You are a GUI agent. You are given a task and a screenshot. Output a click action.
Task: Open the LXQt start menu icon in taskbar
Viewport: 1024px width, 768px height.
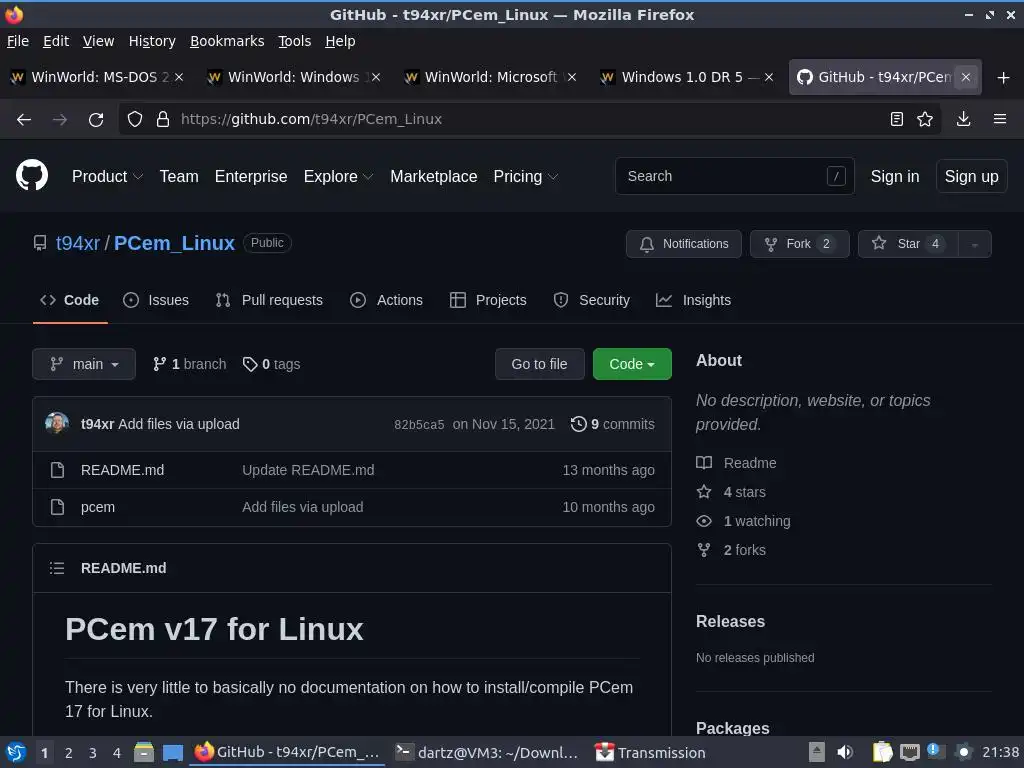tap(16, 753)
